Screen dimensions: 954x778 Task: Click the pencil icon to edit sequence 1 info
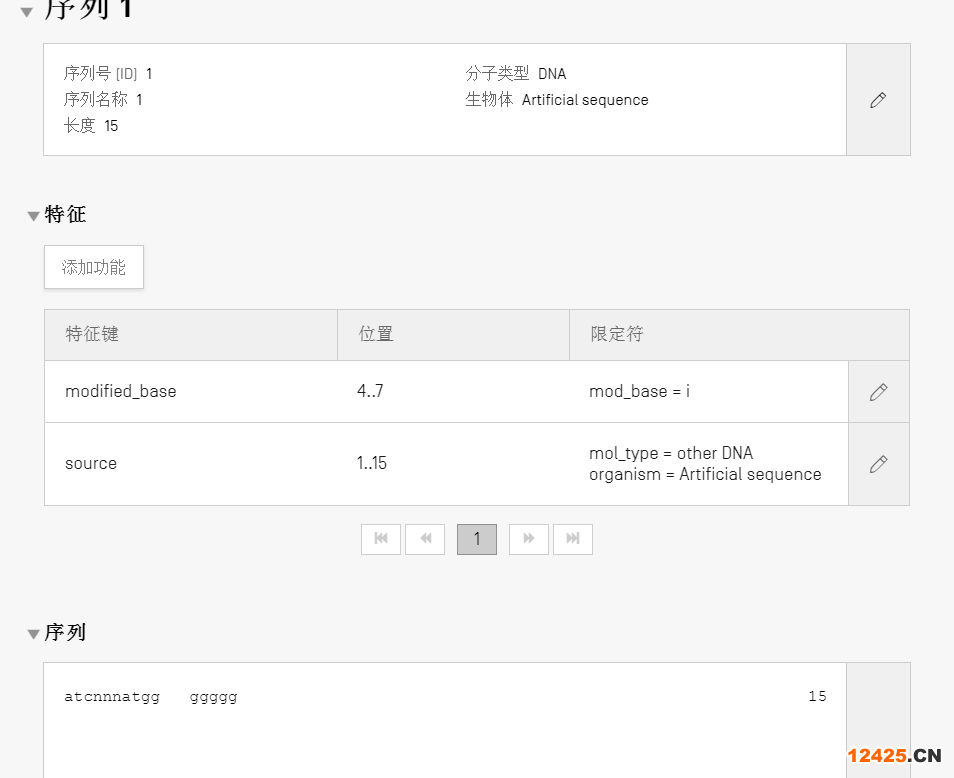pos(878,100)
